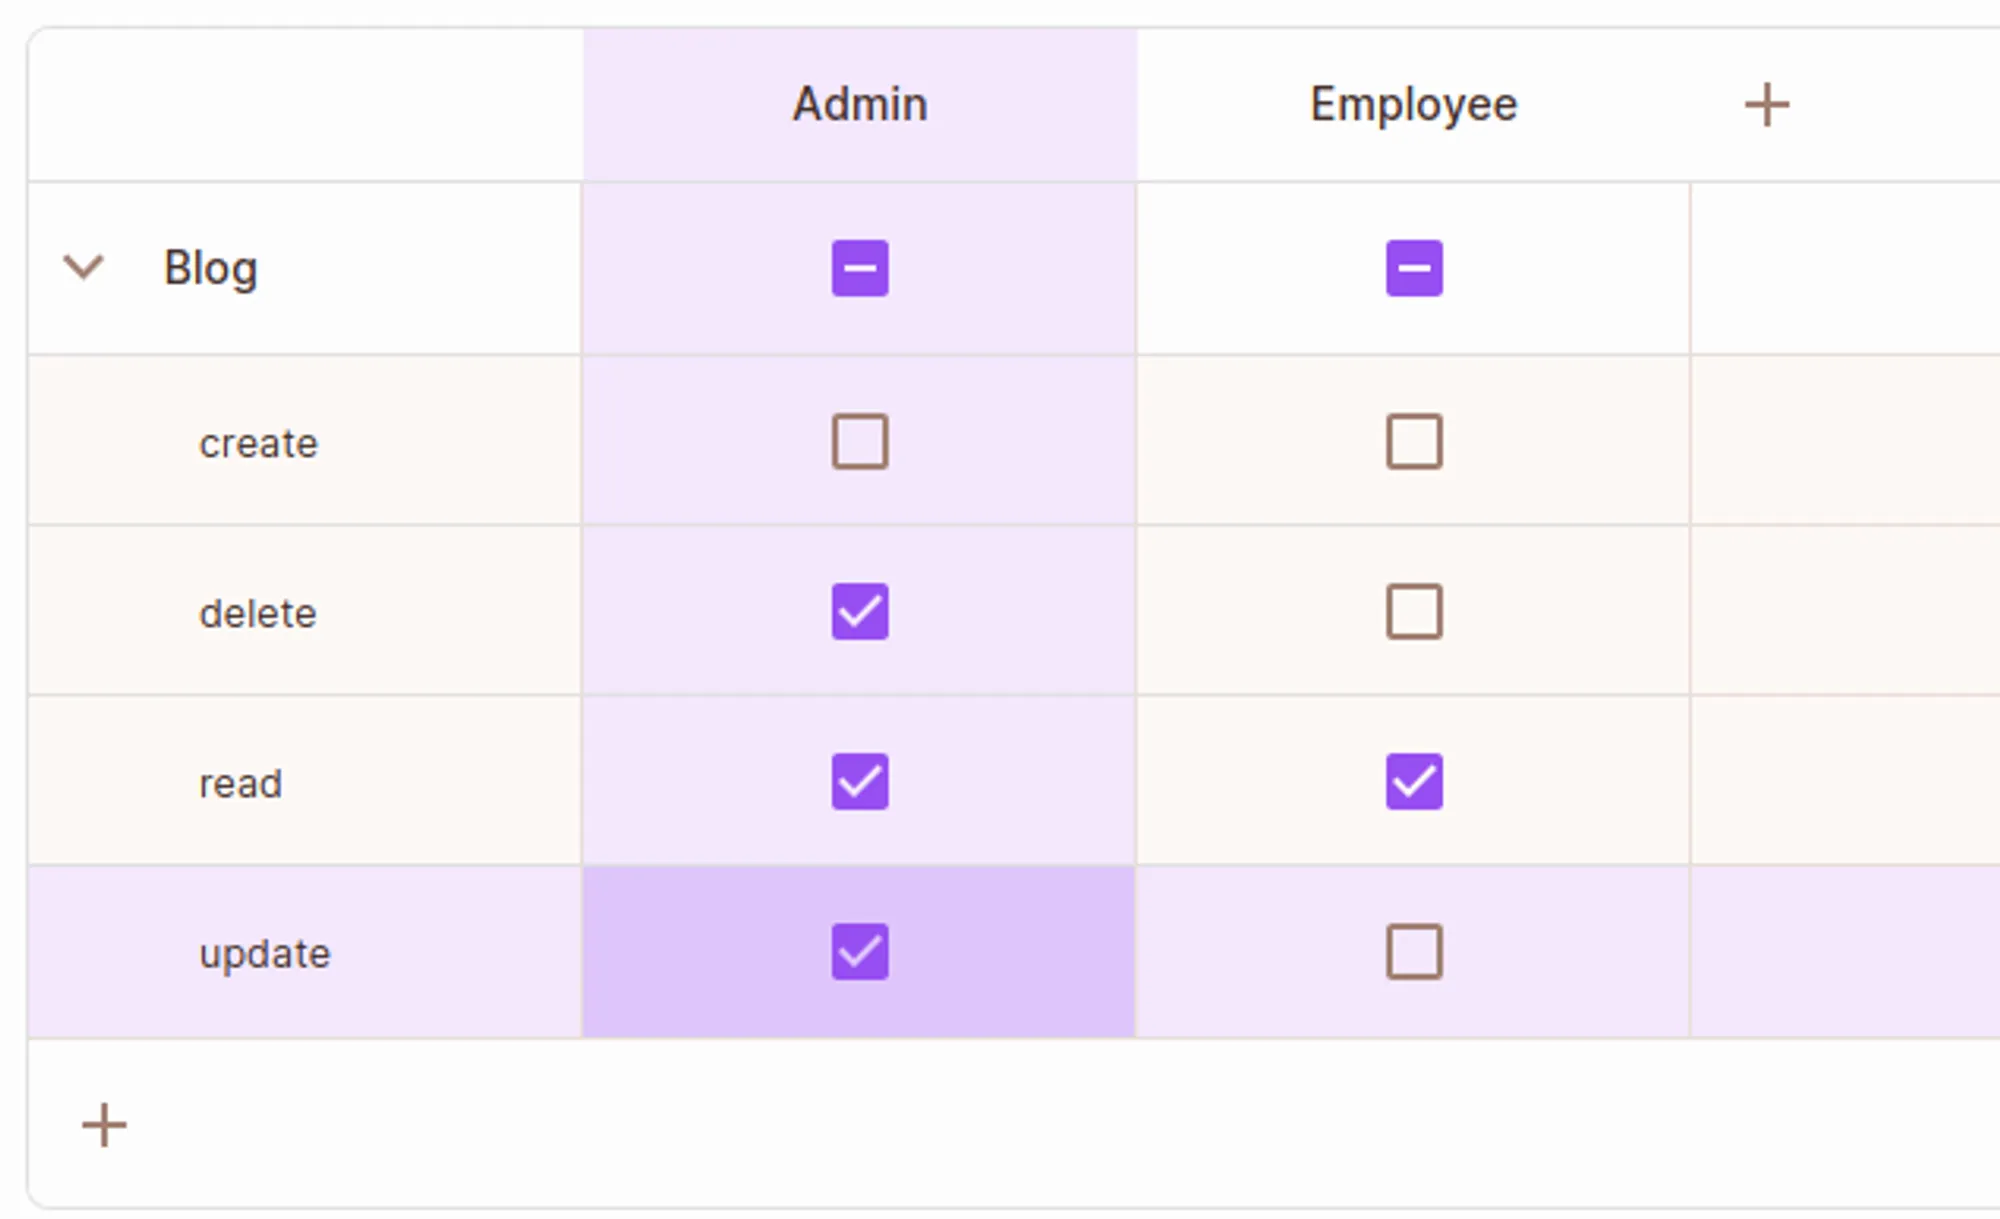The height and width of the screenshot is (1219, 2000).
Task: Click the delete action row label
Action: tap(258, 613)
